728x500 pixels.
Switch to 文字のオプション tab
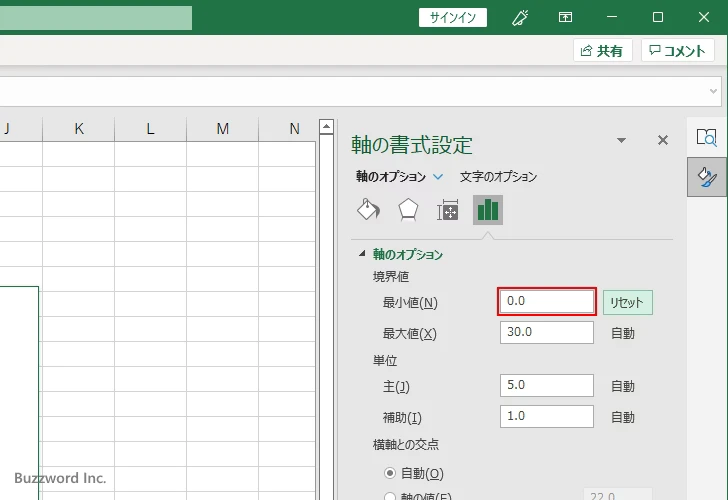[x=498, y=177]
